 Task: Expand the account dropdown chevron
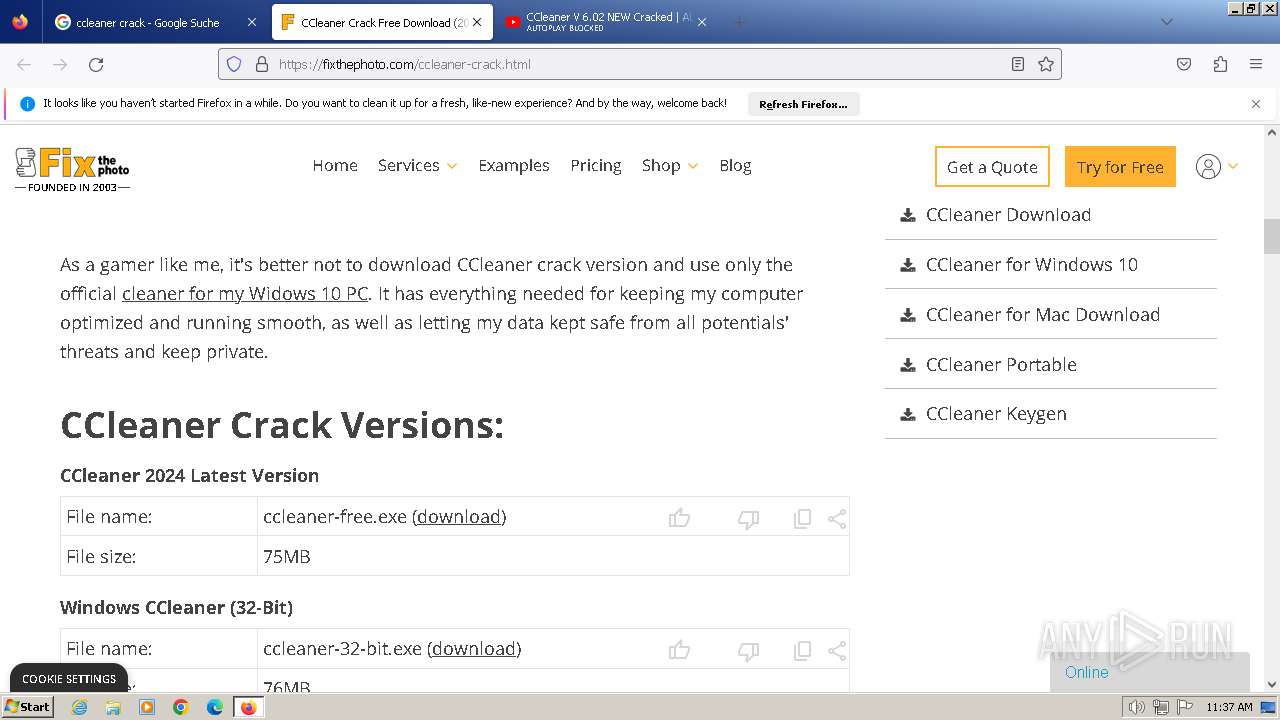[1233, 166]
